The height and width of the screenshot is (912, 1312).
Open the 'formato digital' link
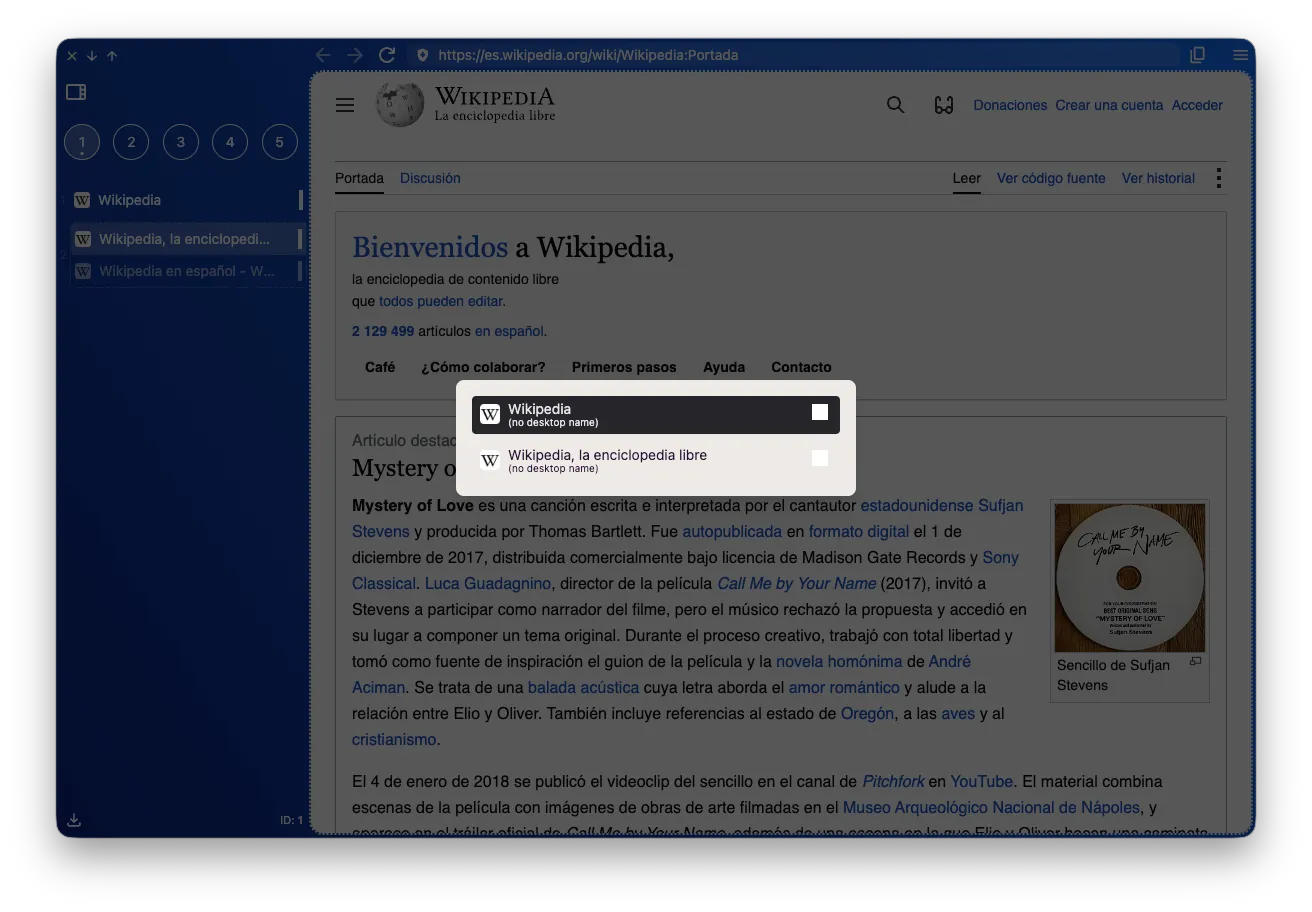click(x=859, y=531)
